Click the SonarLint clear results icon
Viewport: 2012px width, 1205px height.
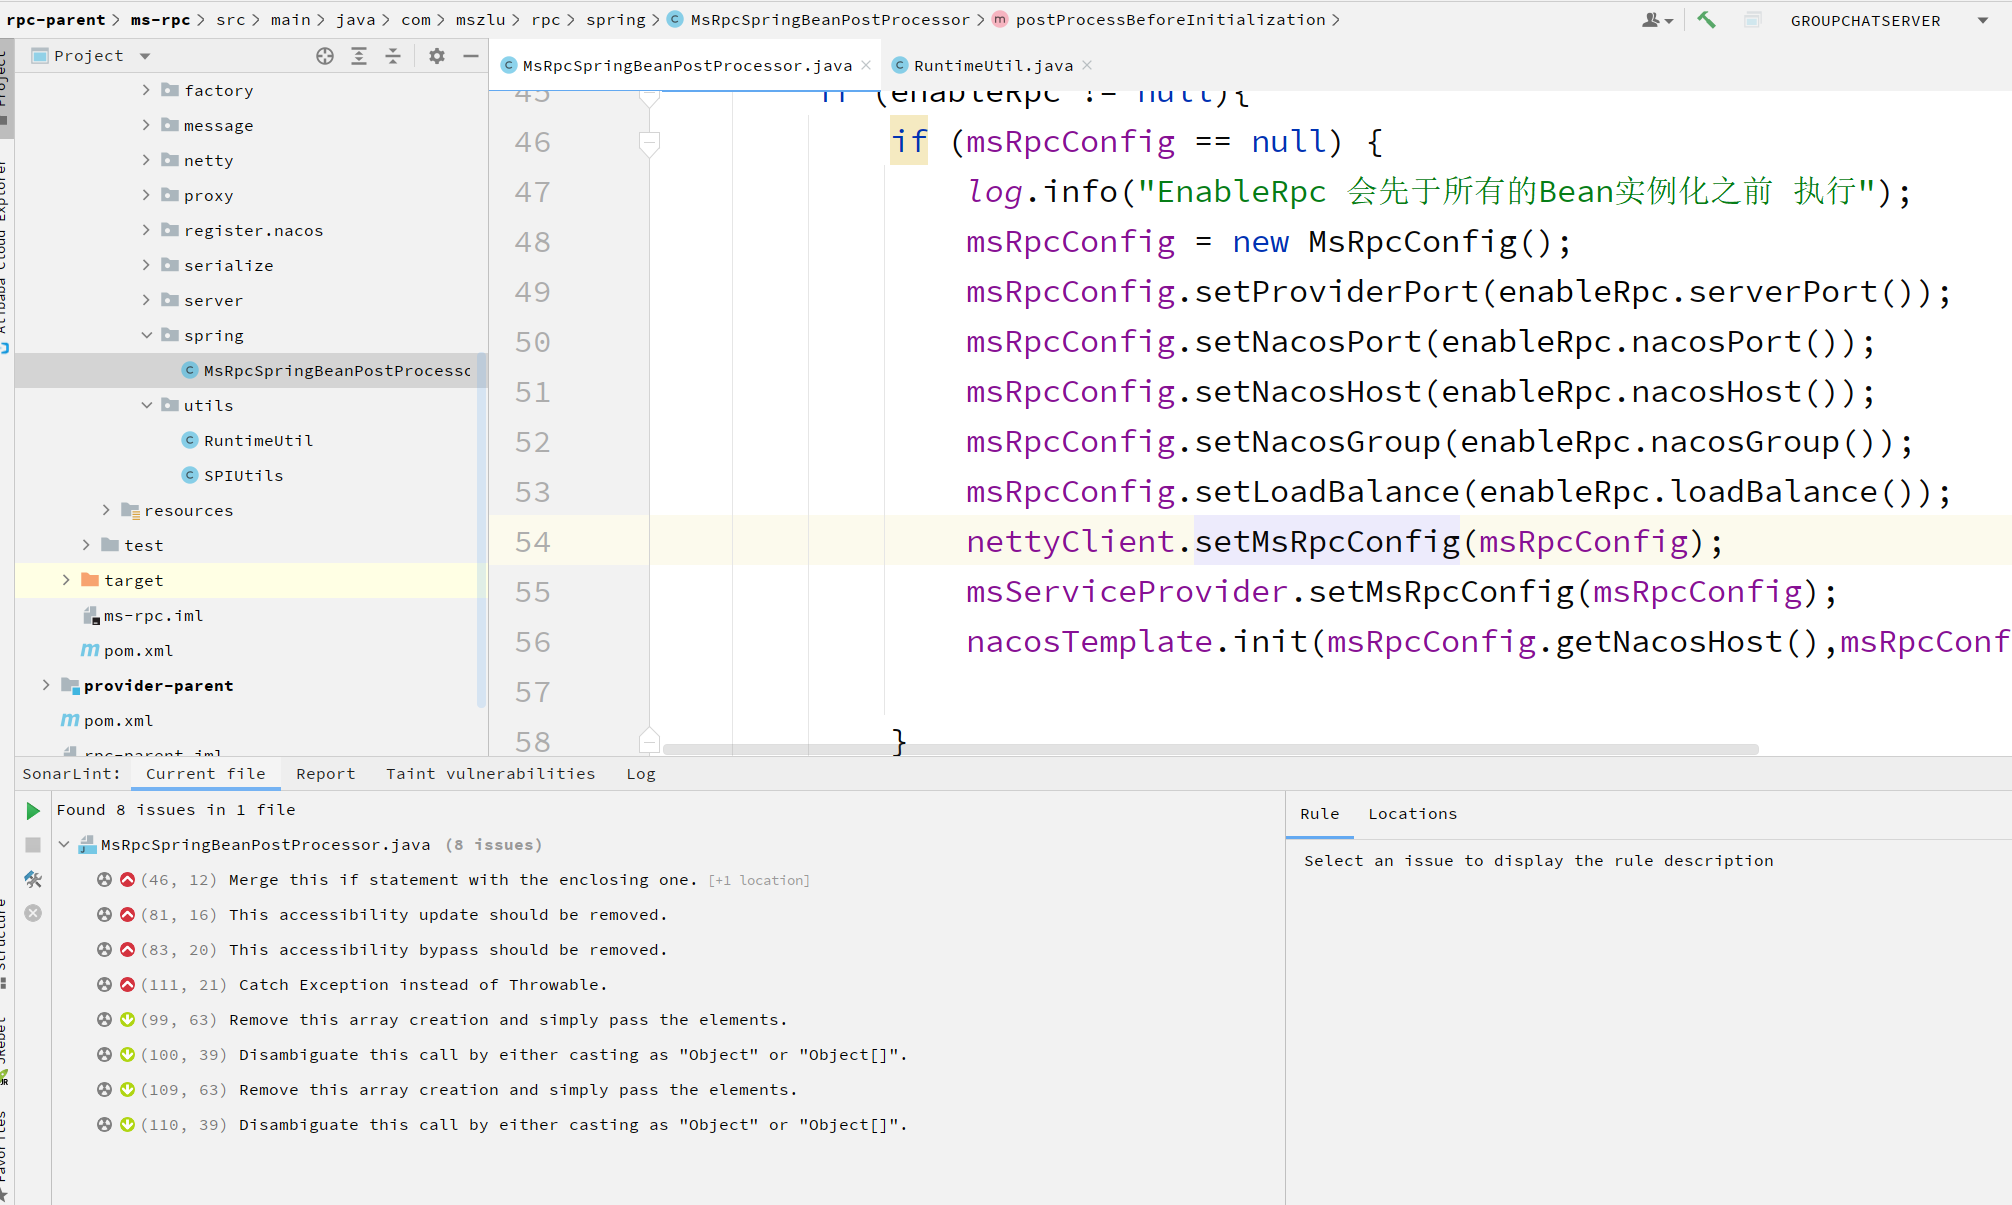(33, 913)
